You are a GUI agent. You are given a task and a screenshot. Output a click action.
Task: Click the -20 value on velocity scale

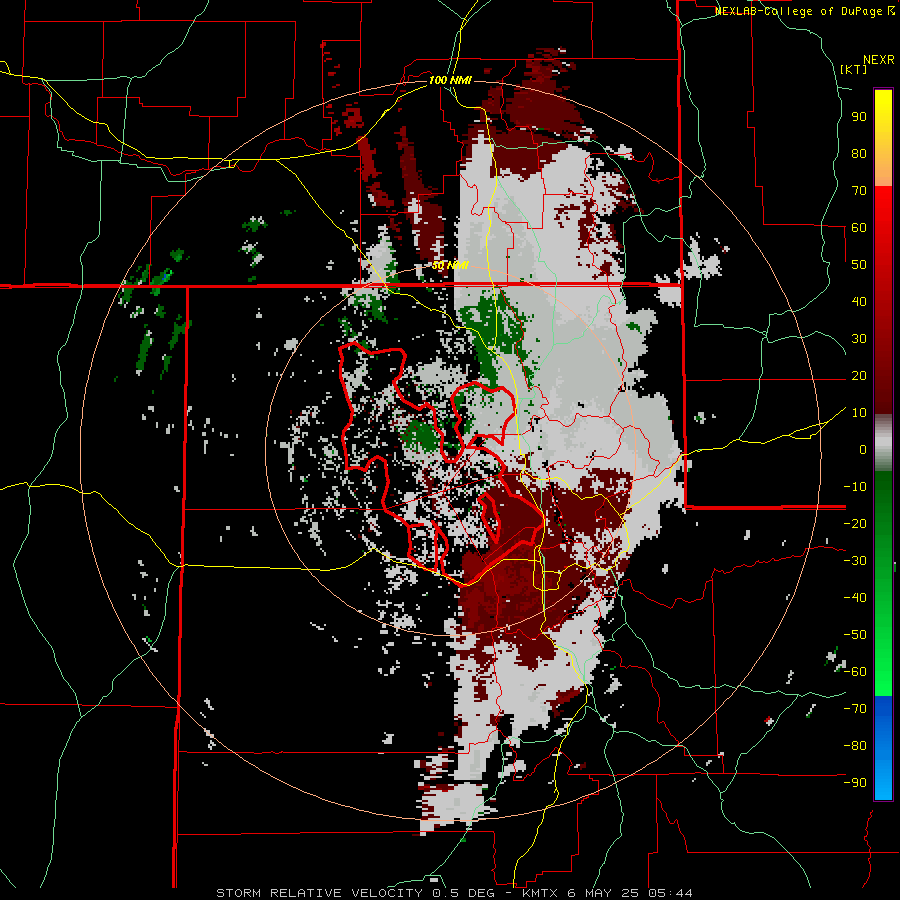pyautogui.click(x=855, y=524)
